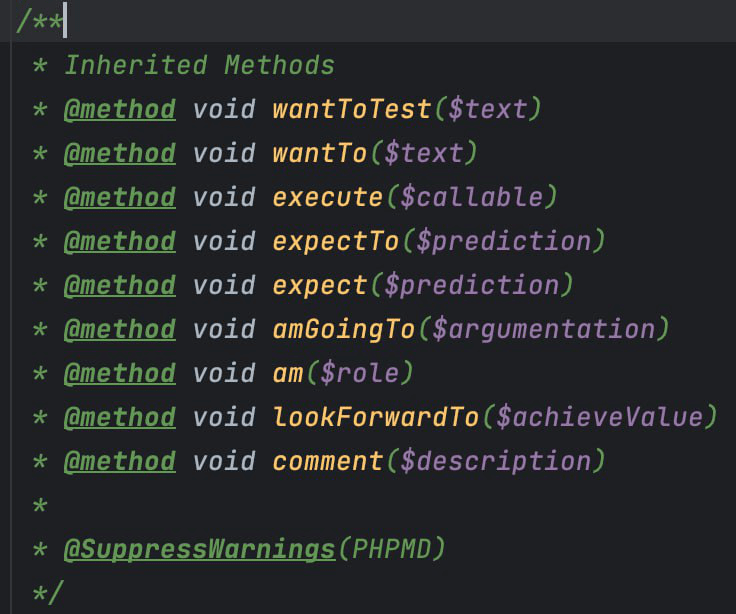Click the comment method name

tap(327, 461)
